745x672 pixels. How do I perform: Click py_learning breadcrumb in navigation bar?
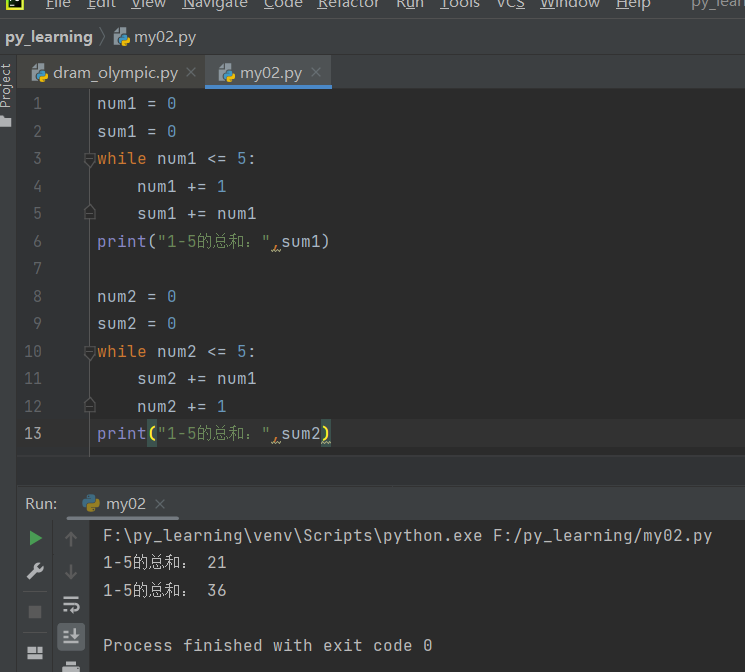(x=49, y=37)
